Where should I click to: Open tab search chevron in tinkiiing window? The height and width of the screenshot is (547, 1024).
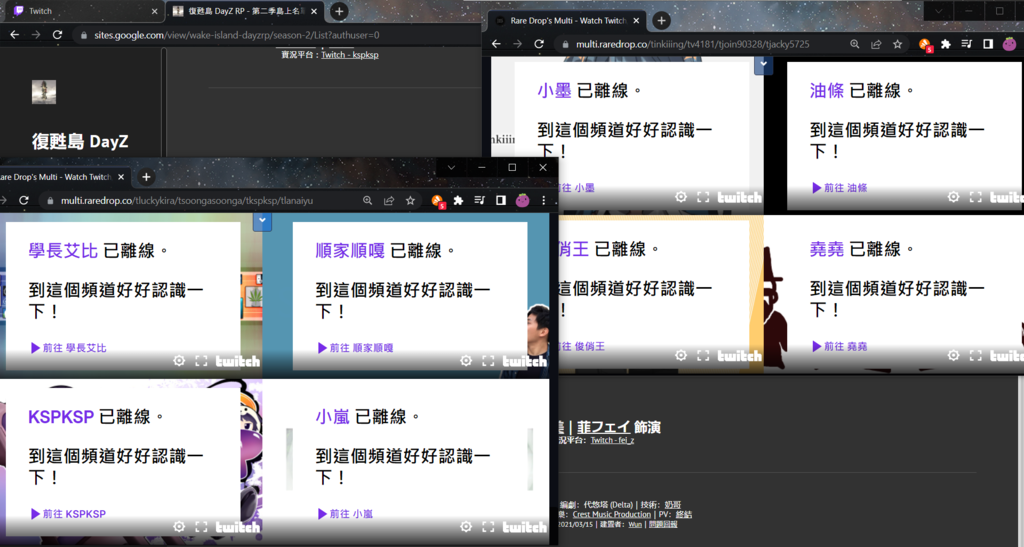pos(938,11)
